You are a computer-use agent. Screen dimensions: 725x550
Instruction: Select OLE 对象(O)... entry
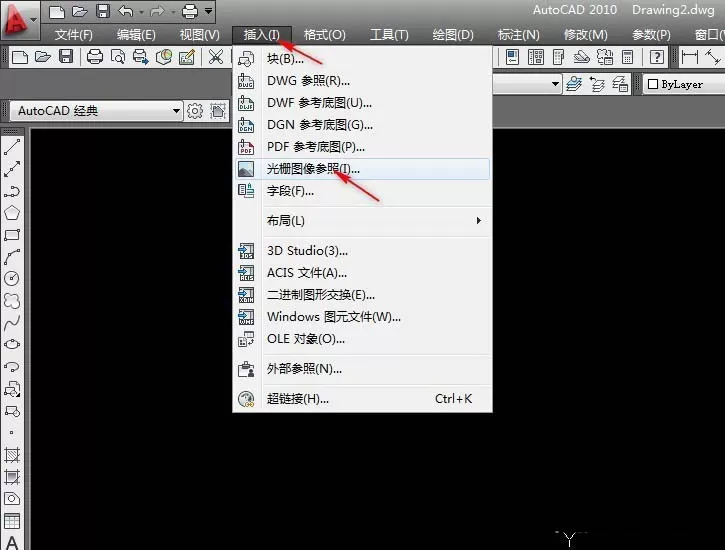tap(362, 339)
